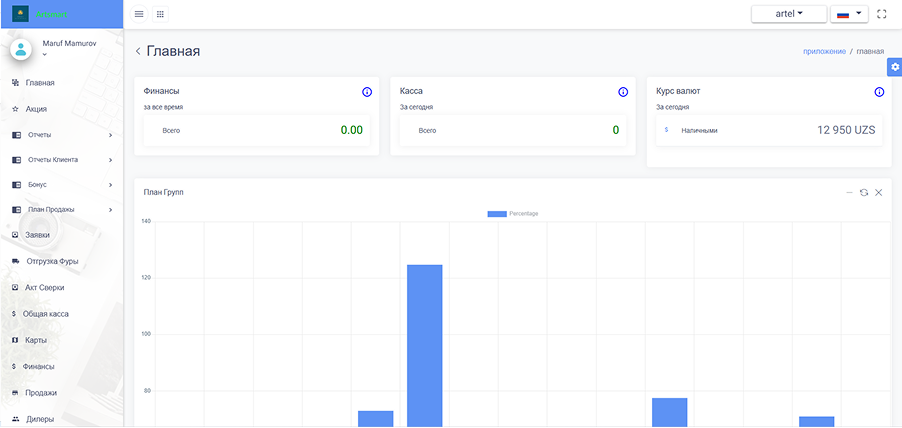Image resolution: width=902 pixels, height=428 pixels.
Task: Click info icon on Финансы card
Action: click(x=367, y=92)
